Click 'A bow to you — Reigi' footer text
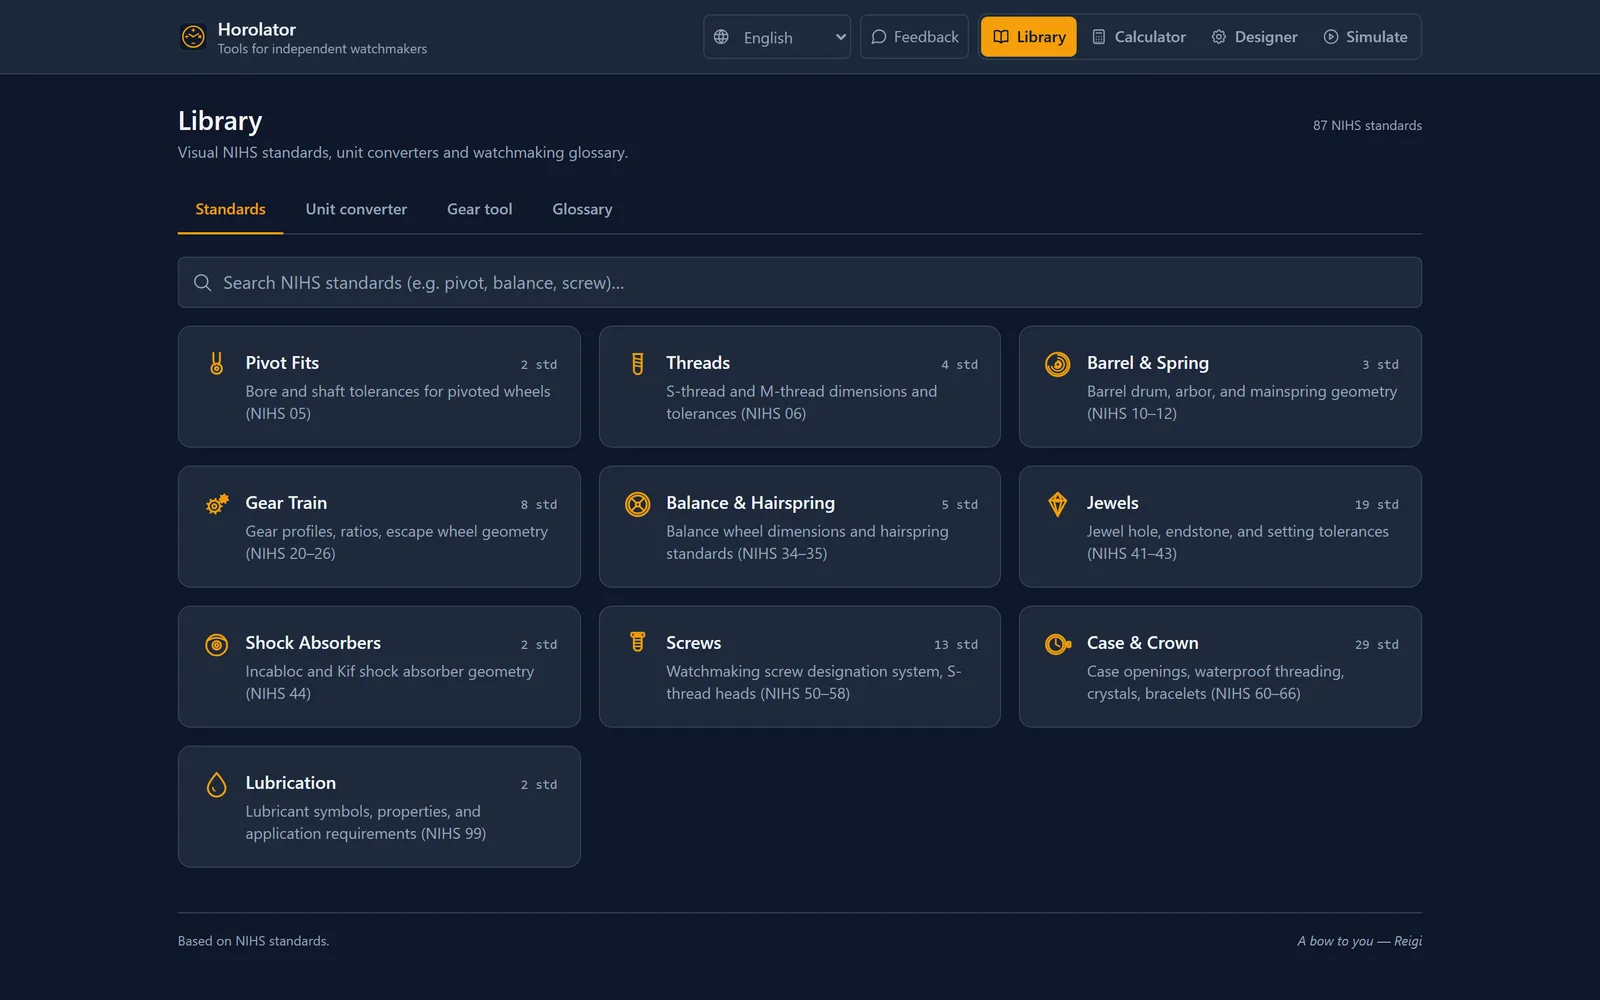The height and width of the screenshot is (1000, 1600). pyautogui.click(x=1359, y=941)
